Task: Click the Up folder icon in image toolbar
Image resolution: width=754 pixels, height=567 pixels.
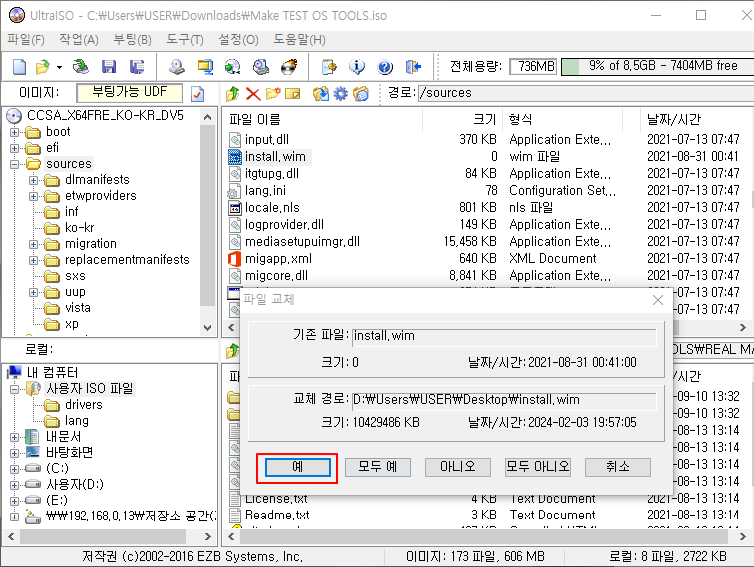Action: pyautogui.click(x=233, y=93)
